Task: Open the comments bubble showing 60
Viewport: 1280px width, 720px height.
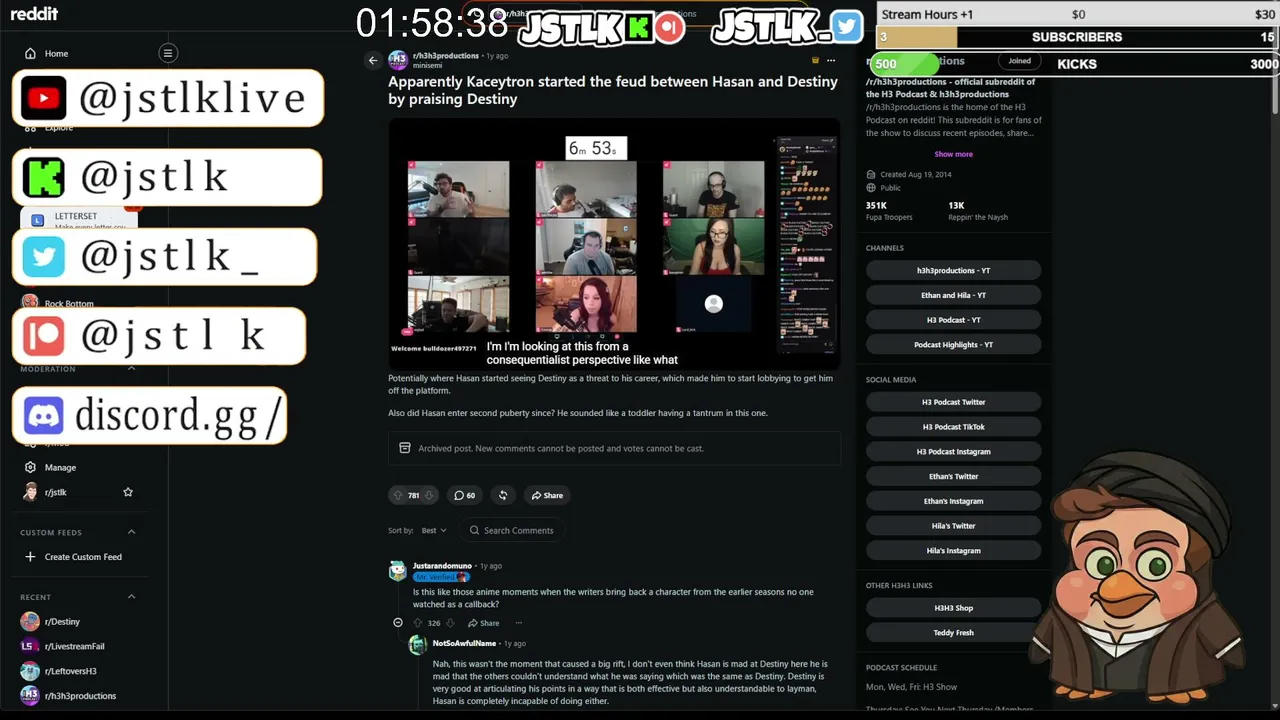Action: click(x=464, y=495)
